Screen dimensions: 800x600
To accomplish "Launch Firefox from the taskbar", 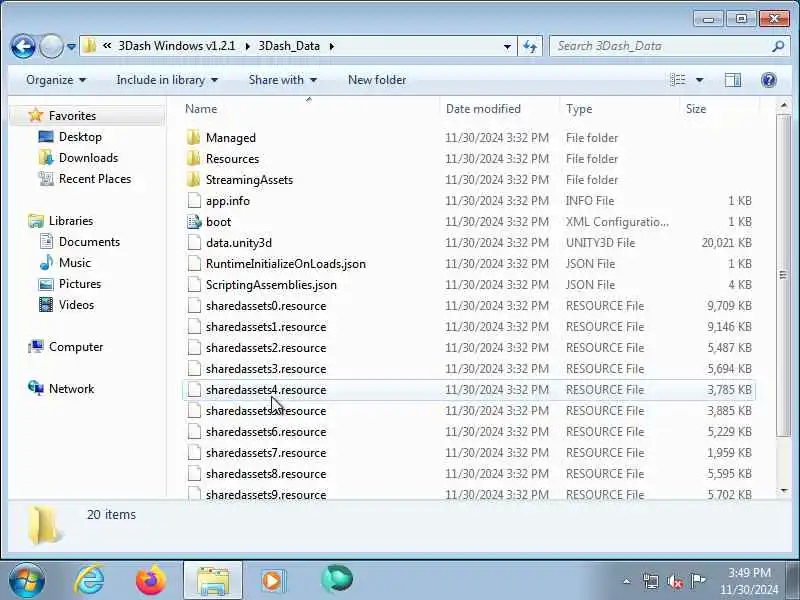I will coord(151,581).
